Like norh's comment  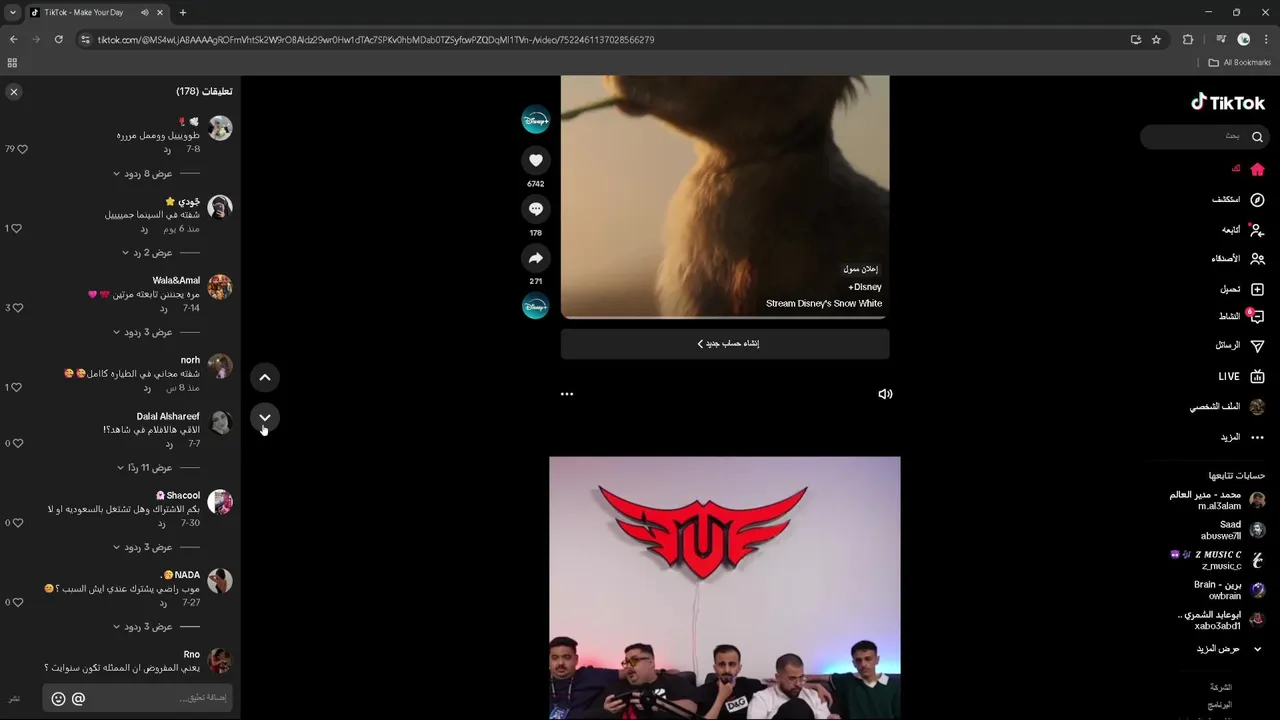[17, 387]
